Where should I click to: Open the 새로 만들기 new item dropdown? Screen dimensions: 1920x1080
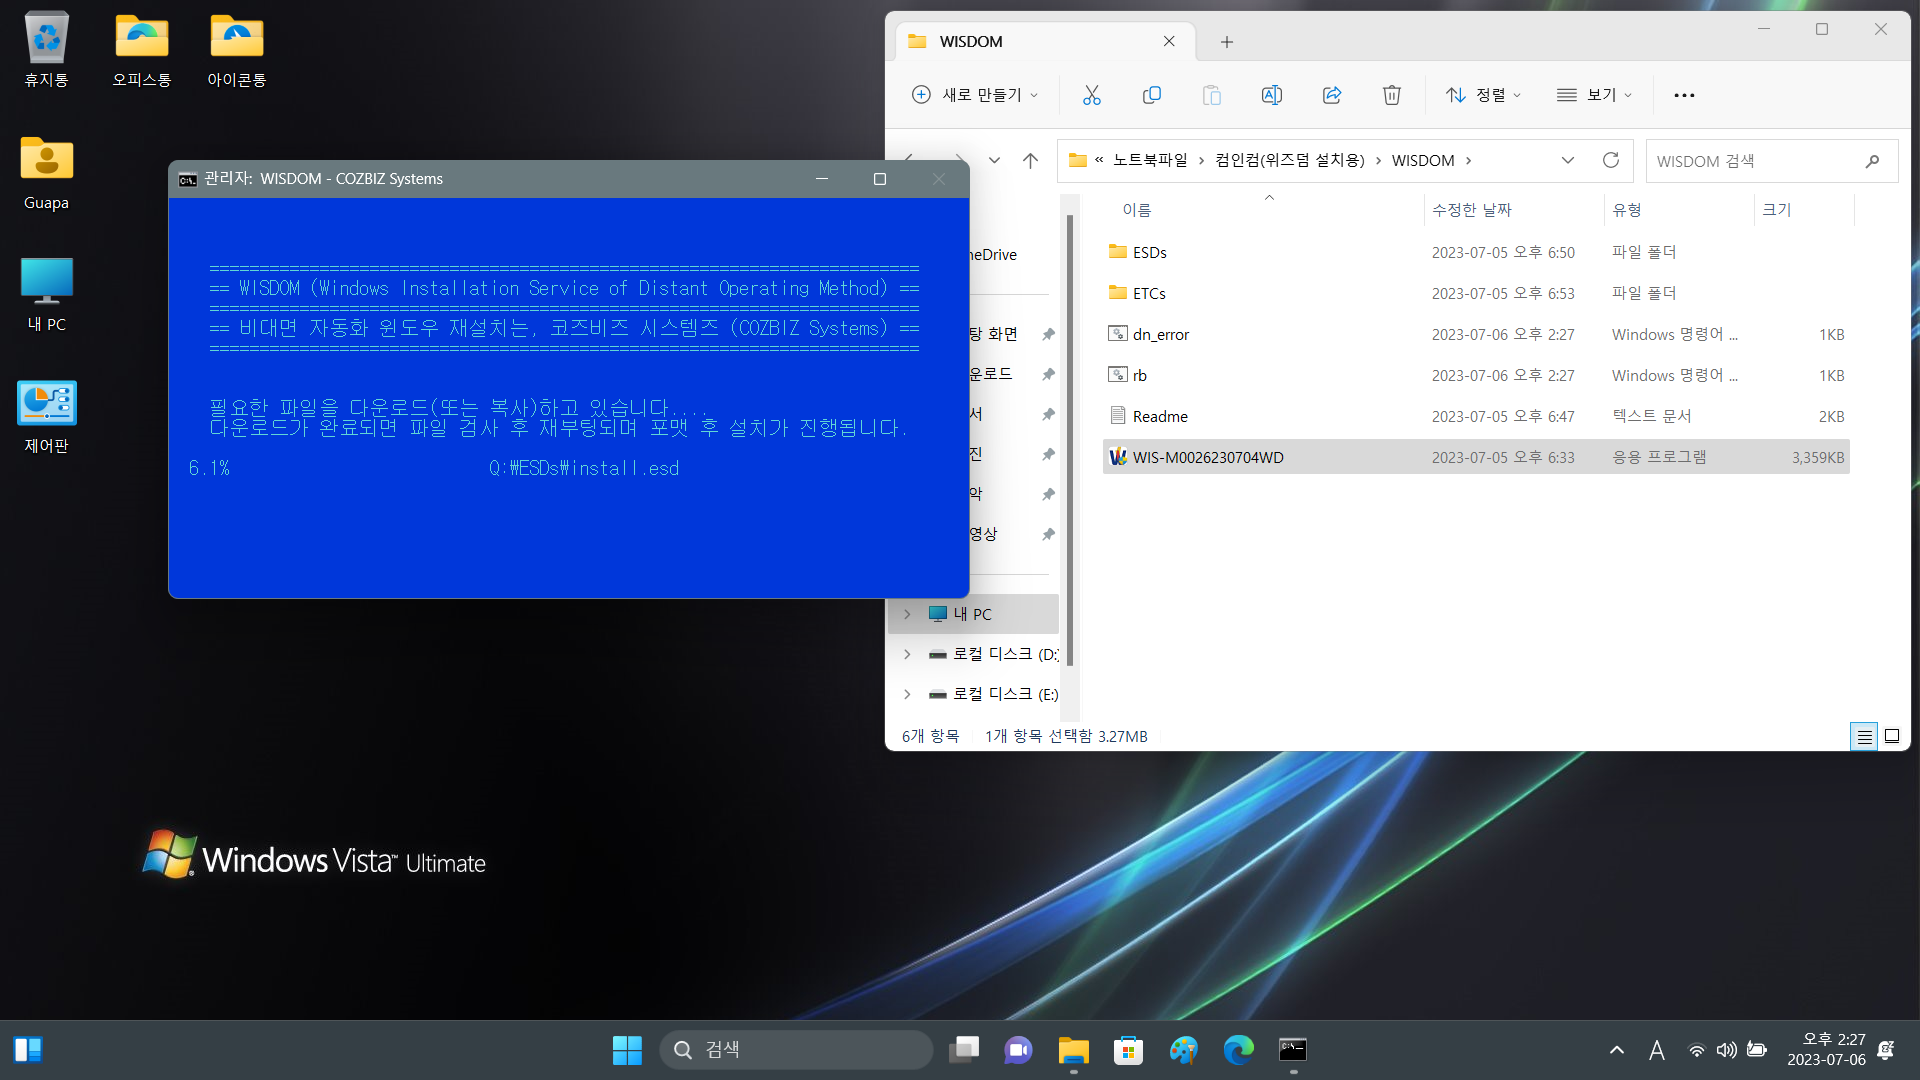coord(975,95)
